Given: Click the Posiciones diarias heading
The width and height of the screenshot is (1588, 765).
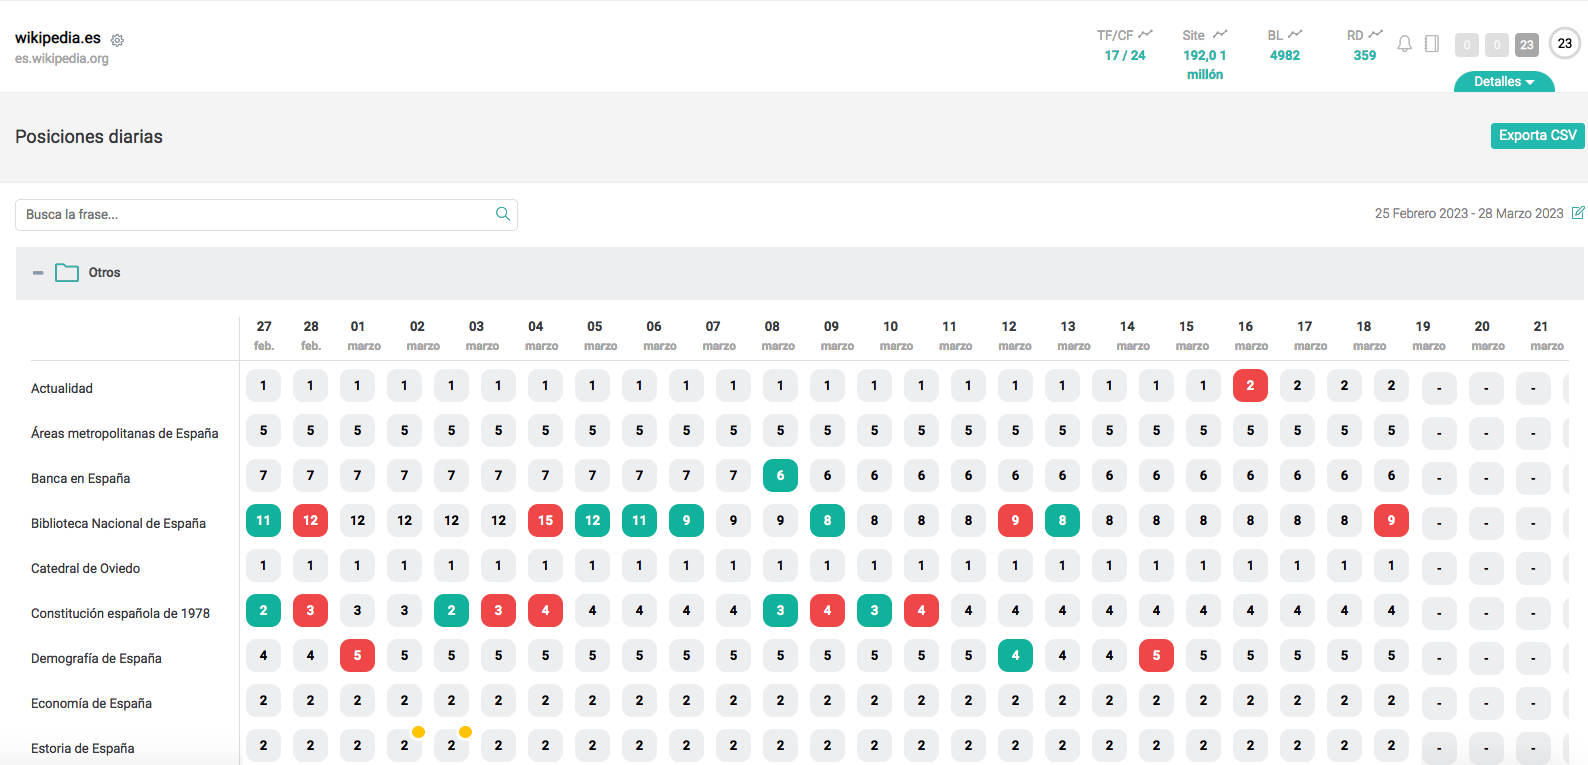Looking at the screenshot, I should pos(89,137).
